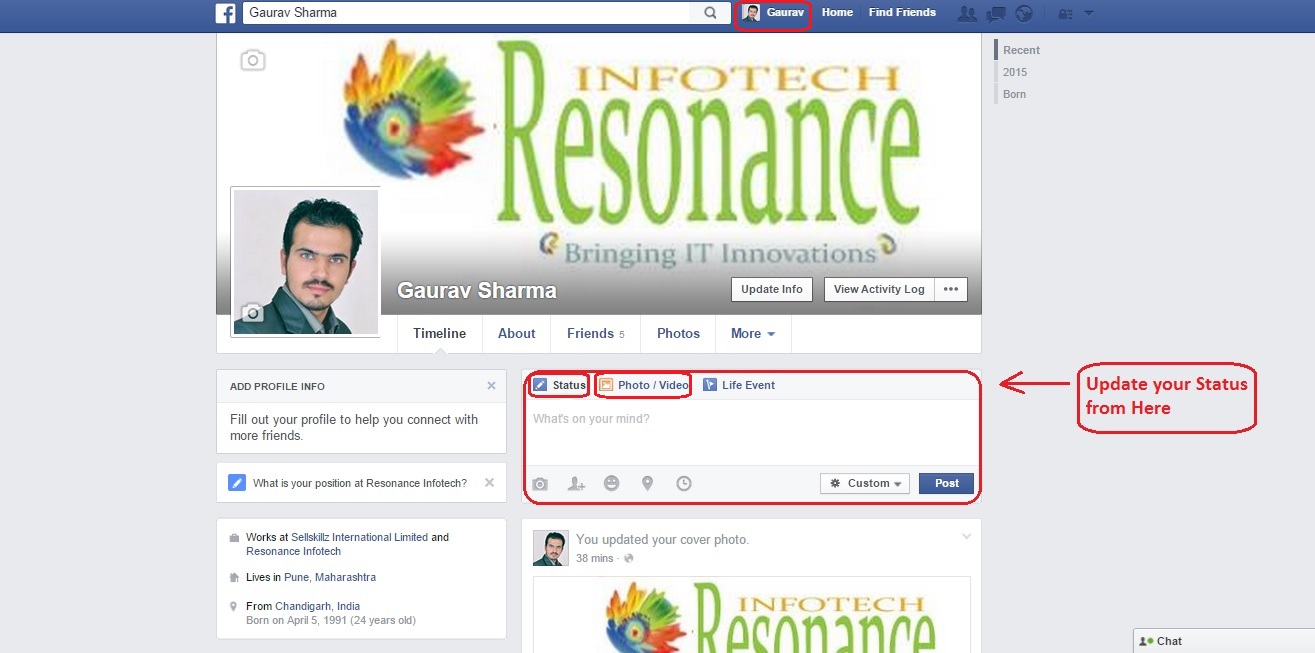The image size is (1315, 653).
Task: Click the Resonance Infotech workplace link
Action: pyautogui.click(x=294, y=552)
